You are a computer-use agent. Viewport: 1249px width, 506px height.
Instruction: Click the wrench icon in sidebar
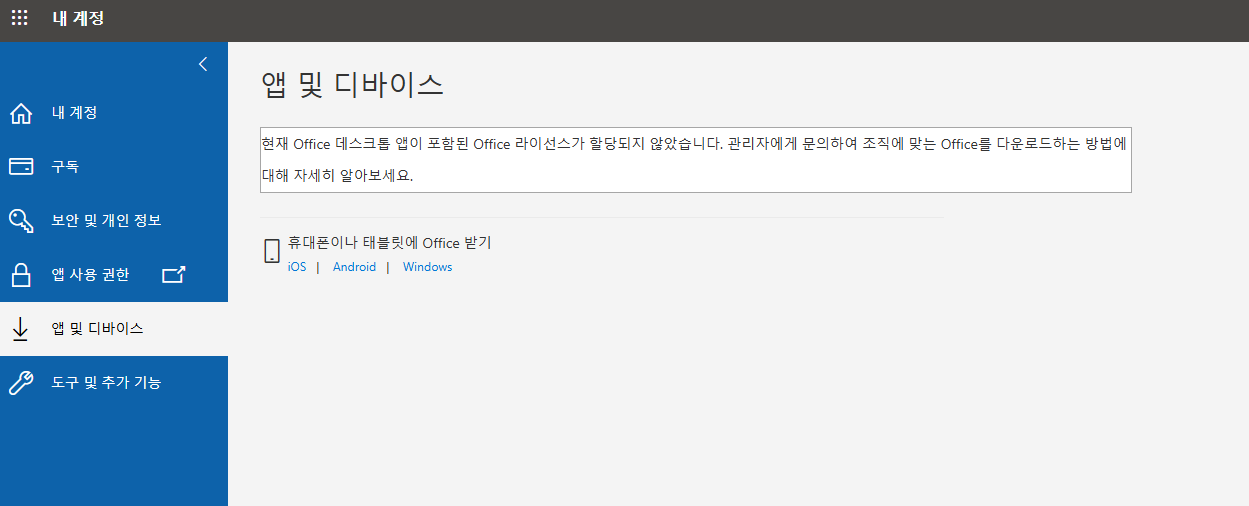20,382
